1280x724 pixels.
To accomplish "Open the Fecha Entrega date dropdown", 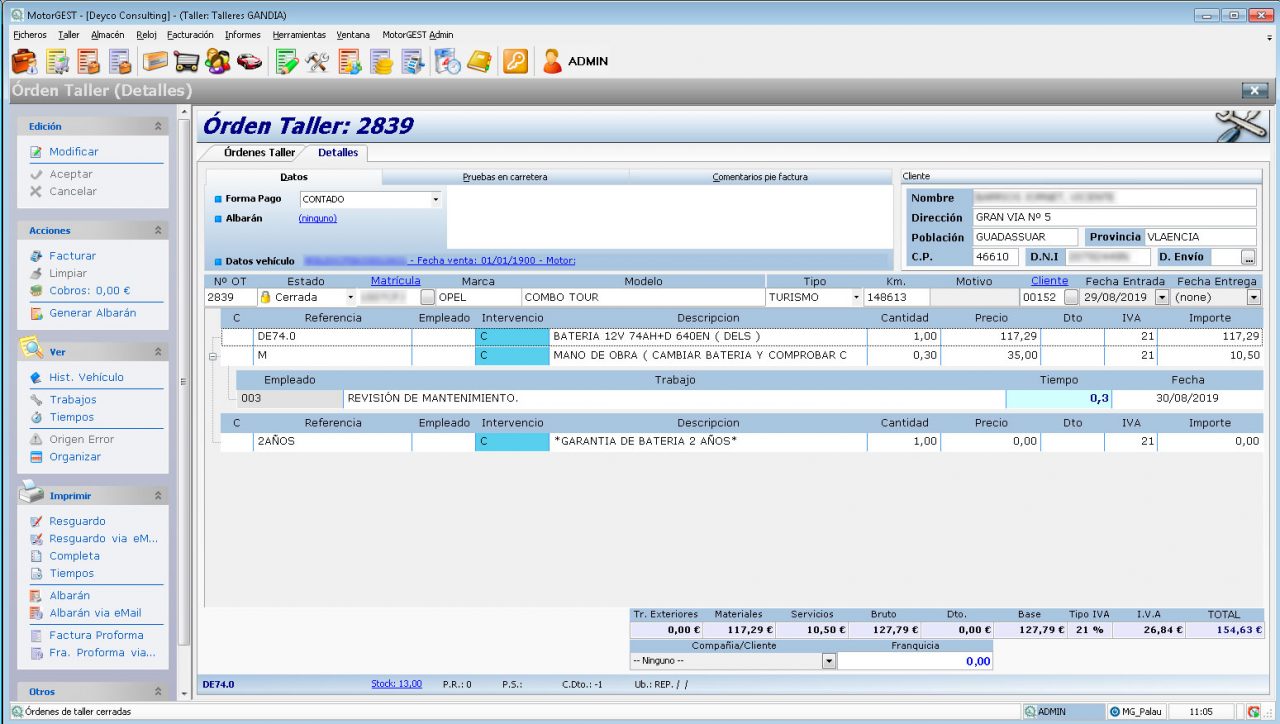I will coord(1254,297).
